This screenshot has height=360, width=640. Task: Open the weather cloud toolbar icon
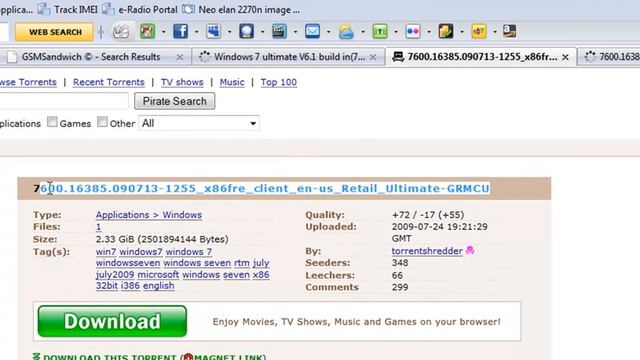(x=346, y=32)
